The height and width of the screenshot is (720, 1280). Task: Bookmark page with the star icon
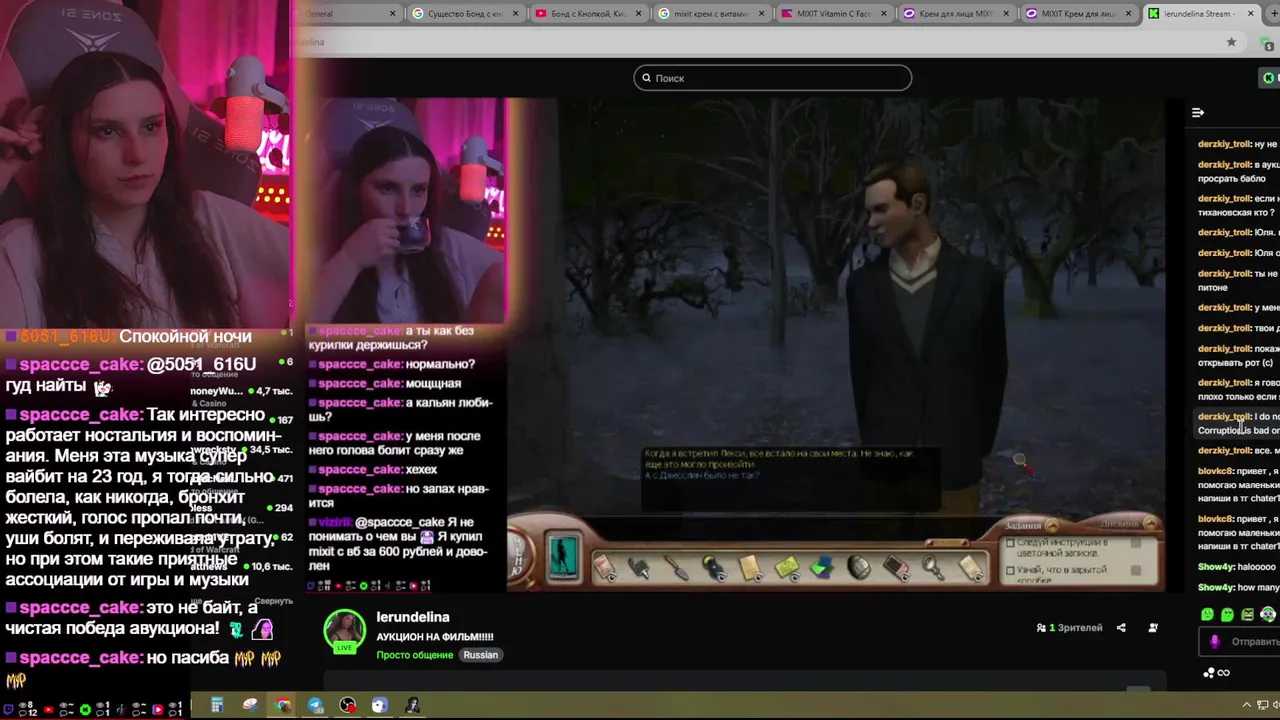point(1231,42)
